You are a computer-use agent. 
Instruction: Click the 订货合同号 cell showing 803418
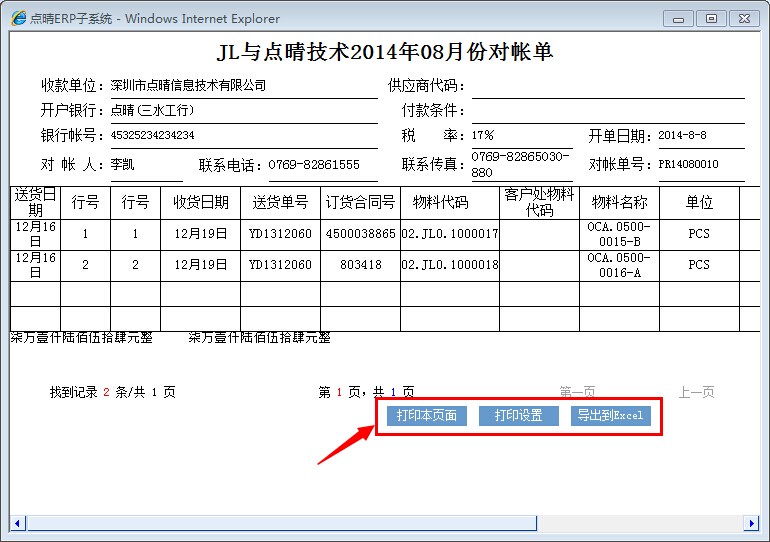(360, 265)
